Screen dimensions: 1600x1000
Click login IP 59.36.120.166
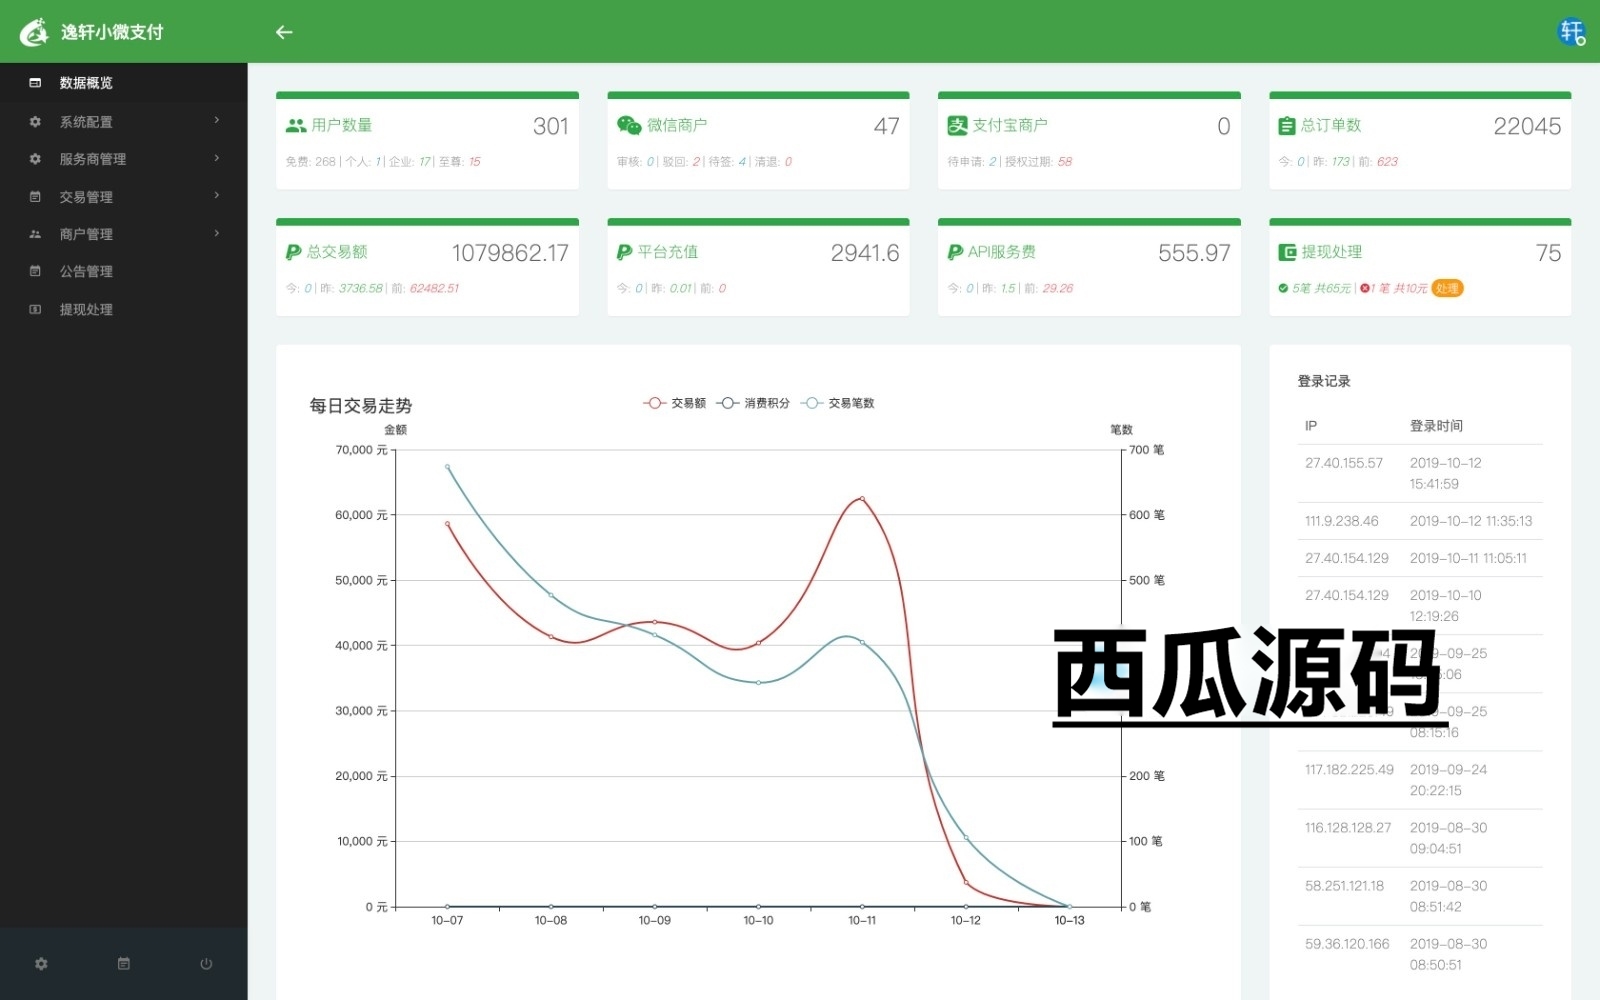[x=1347, y=943]
